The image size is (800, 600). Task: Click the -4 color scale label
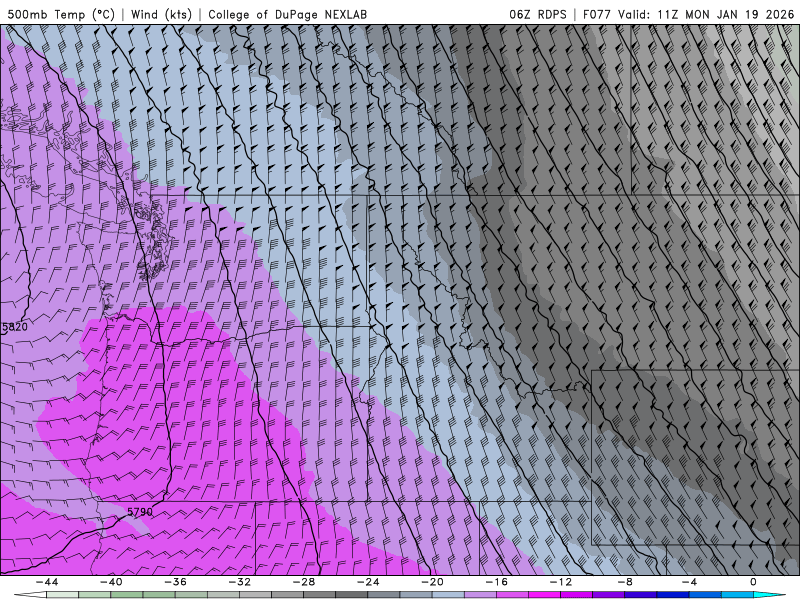point(689,582)
